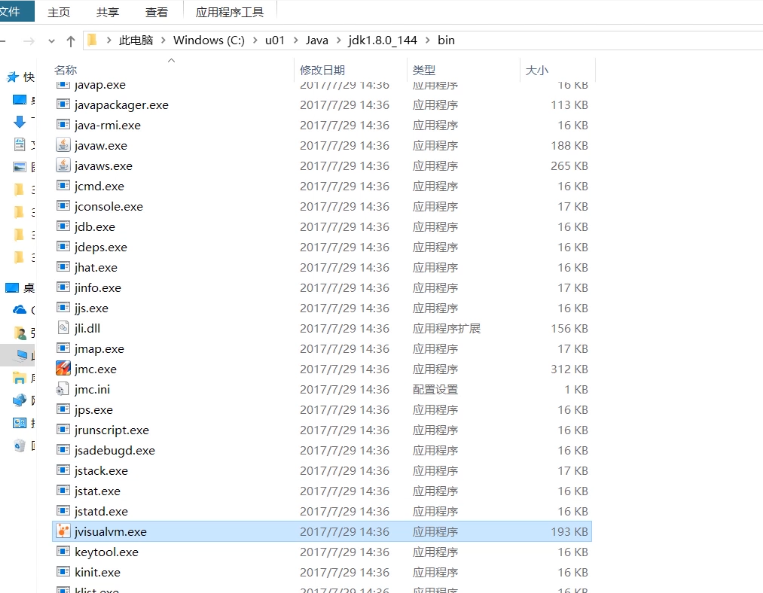763x593 pixels.
Task: Click the javaw.exe Java cup icon
Action: pos(63,145)
